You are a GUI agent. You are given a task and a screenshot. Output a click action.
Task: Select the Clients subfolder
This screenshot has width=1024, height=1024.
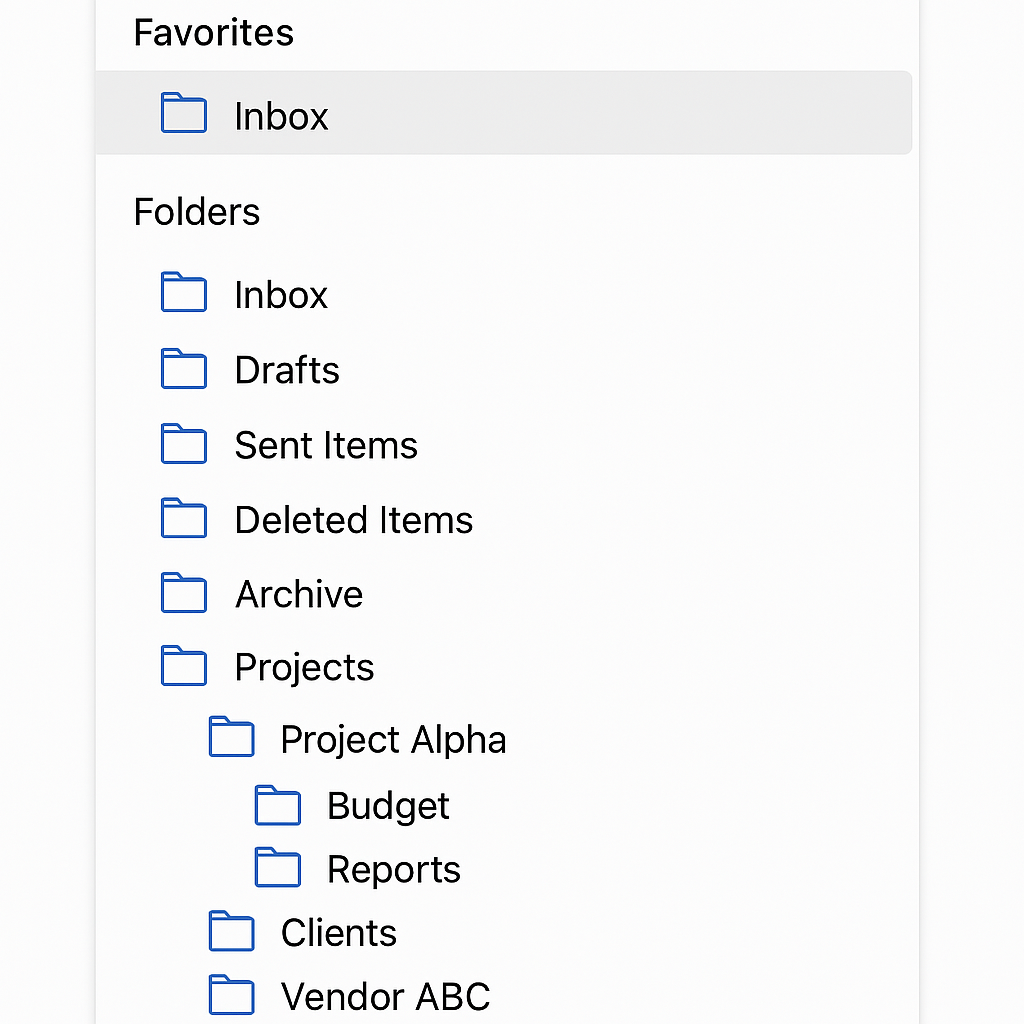338,932
